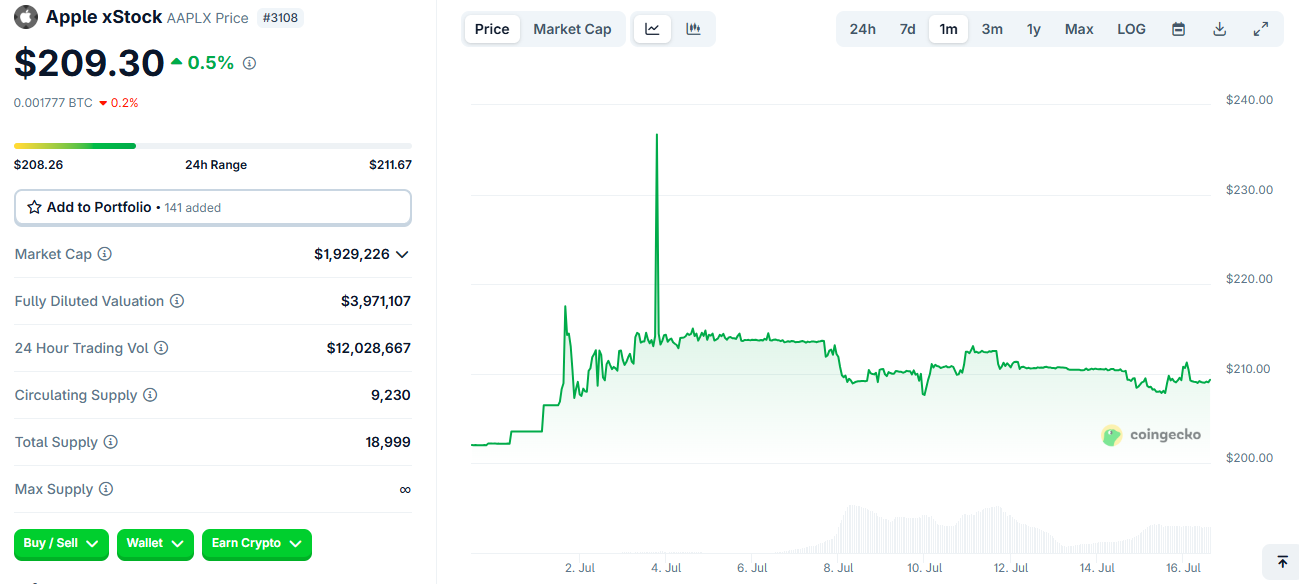Download chart data icon
The height and width of the screenshot is (584, 1299).
click(1219, 29)
